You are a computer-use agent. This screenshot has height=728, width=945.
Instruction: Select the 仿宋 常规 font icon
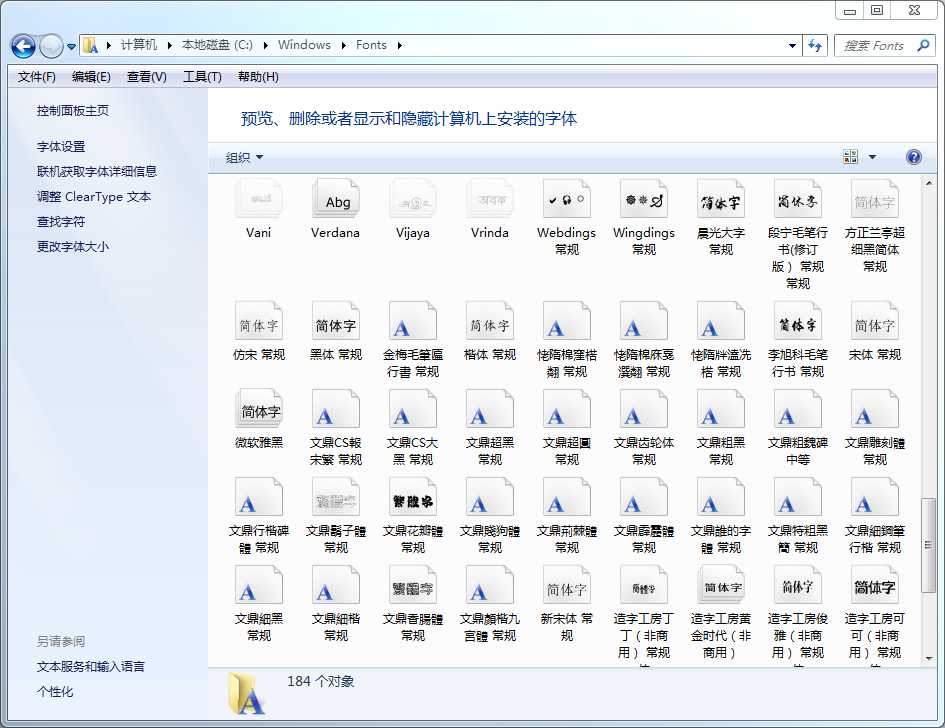click(259, 322)
